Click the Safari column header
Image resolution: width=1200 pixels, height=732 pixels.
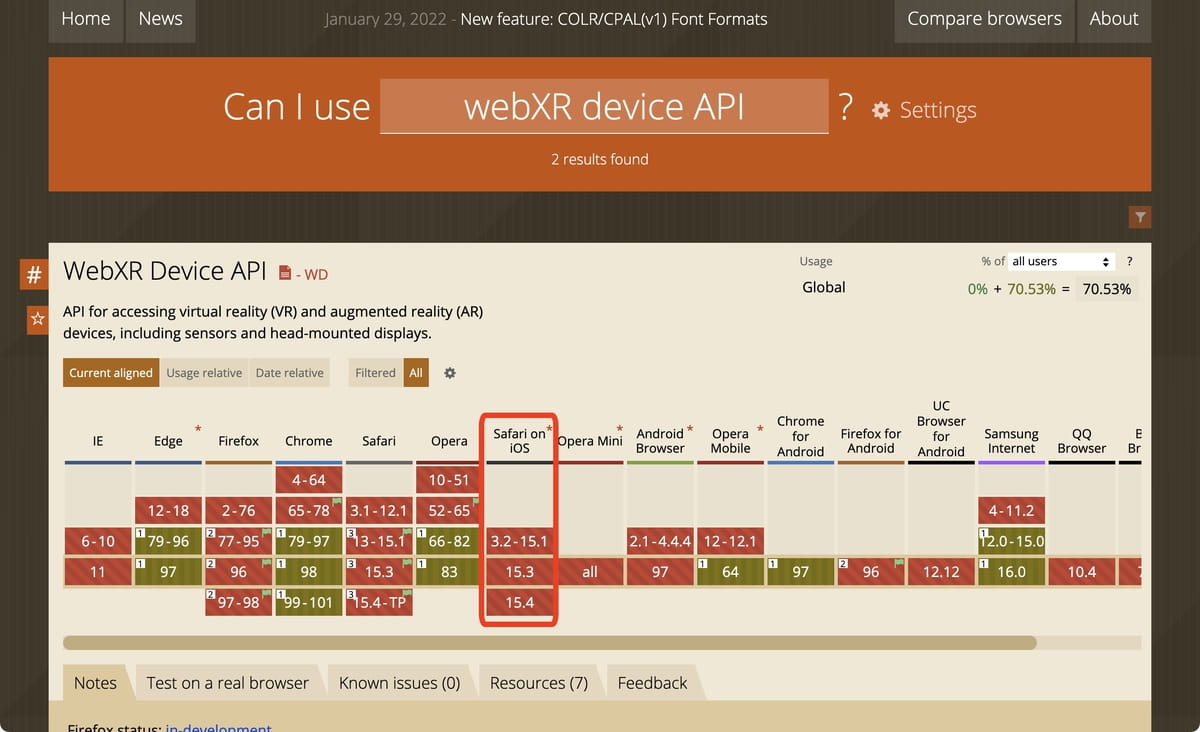click(x=379, y=441)
